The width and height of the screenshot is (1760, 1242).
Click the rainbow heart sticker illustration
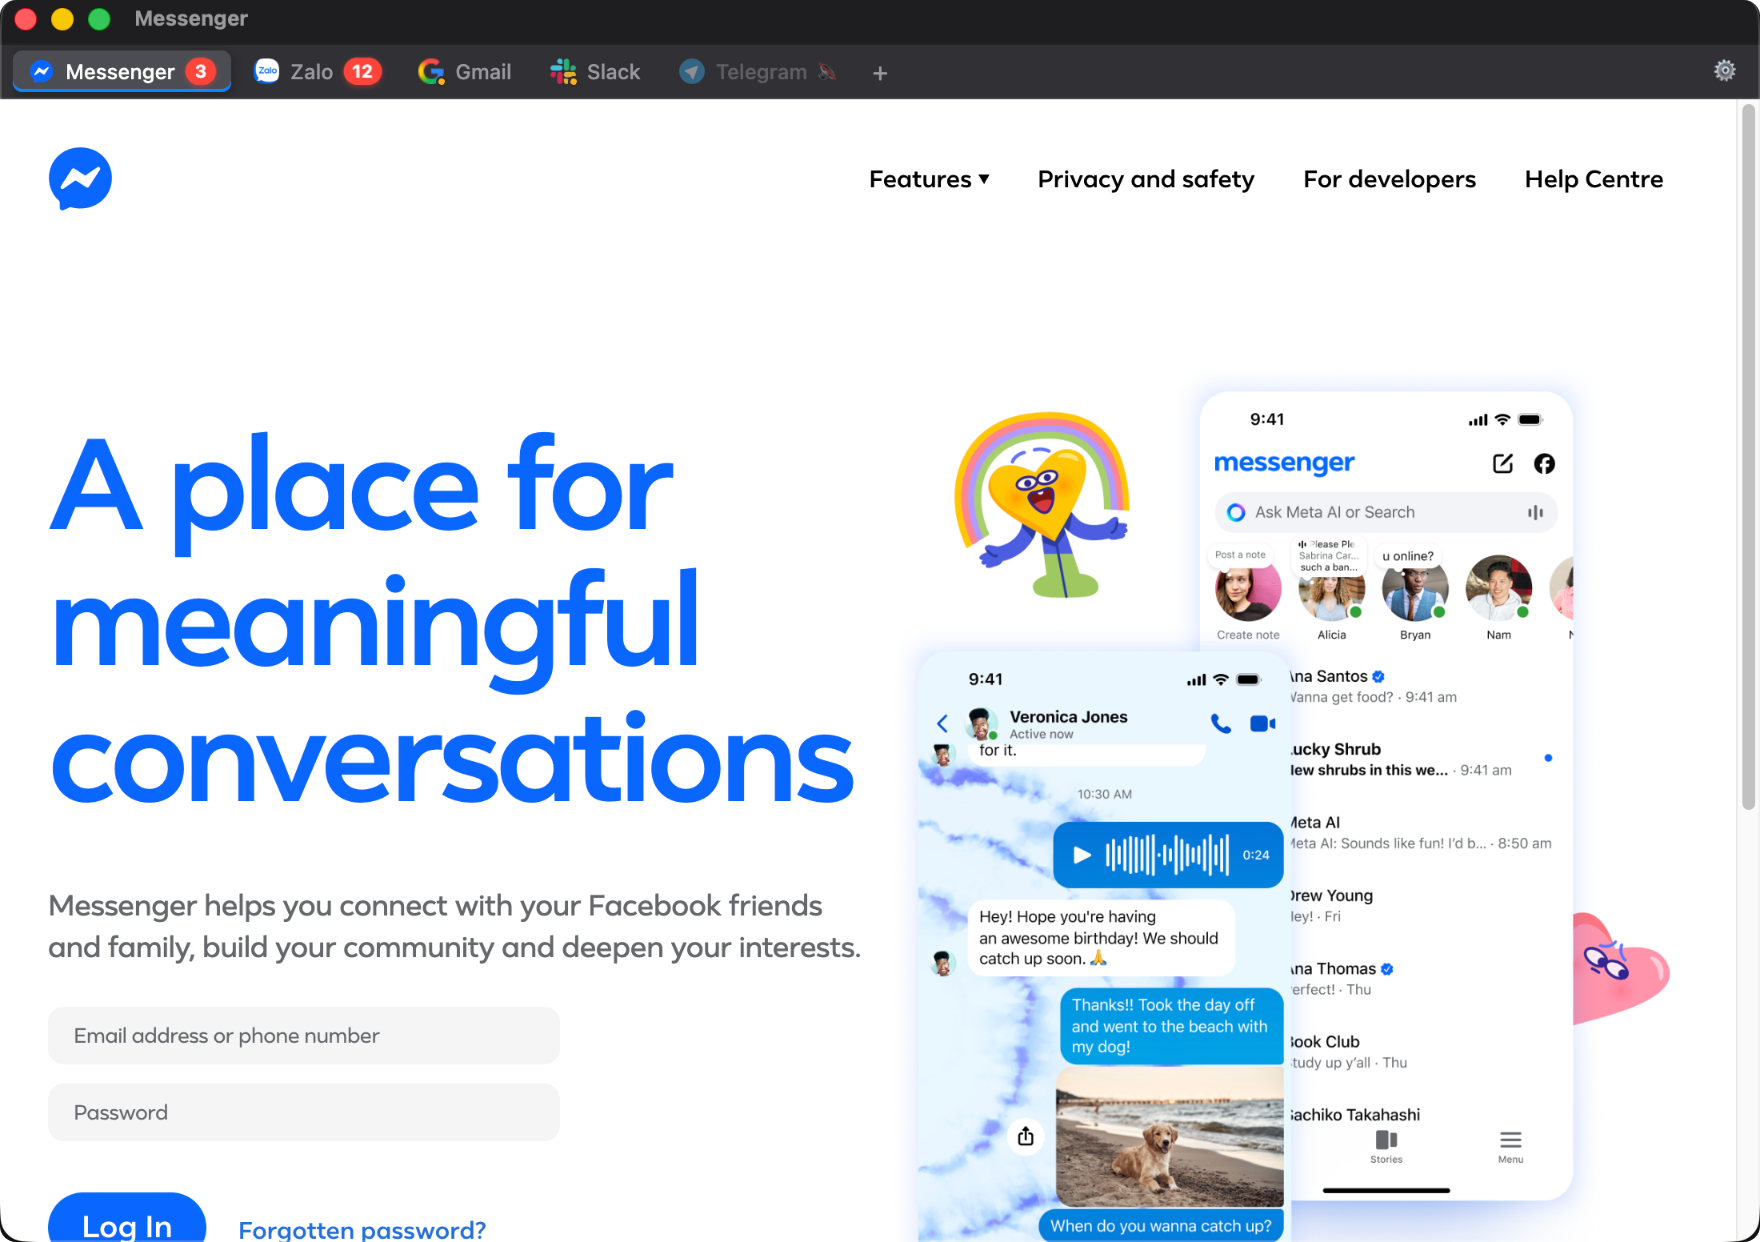tap(1042, 505)
